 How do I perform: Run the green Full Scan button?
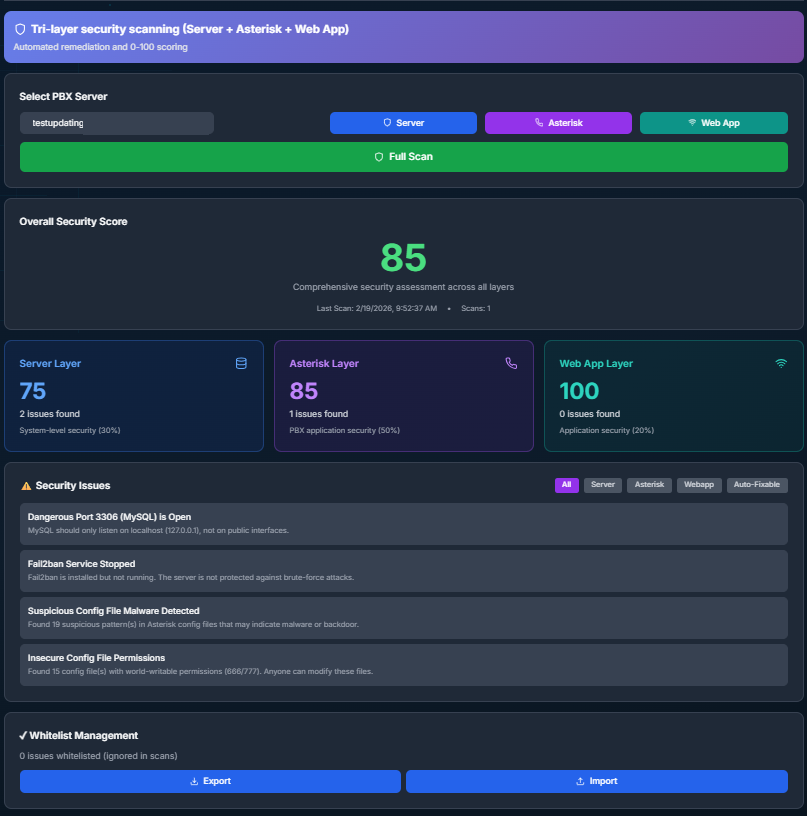[403, 157]
